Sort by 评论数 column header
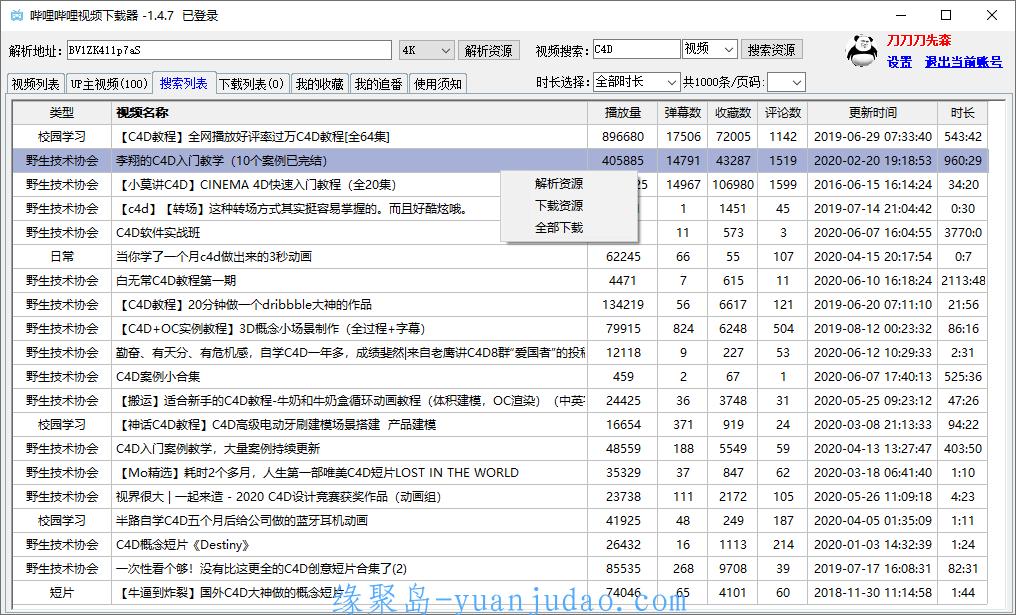The height and width of the screenshot is (615, 1016). click(783, 113)
